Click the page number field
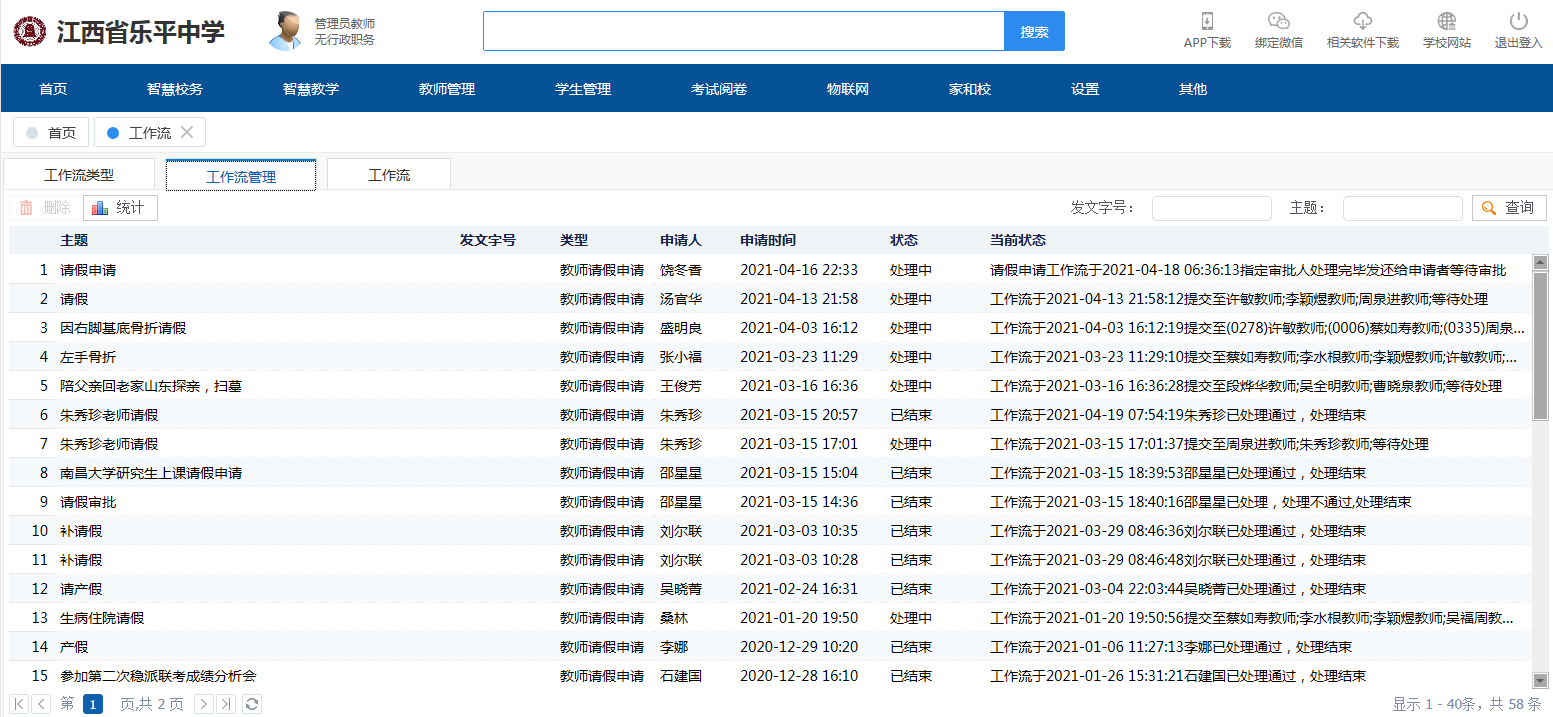1553x717 pixels. click(93, 704)
